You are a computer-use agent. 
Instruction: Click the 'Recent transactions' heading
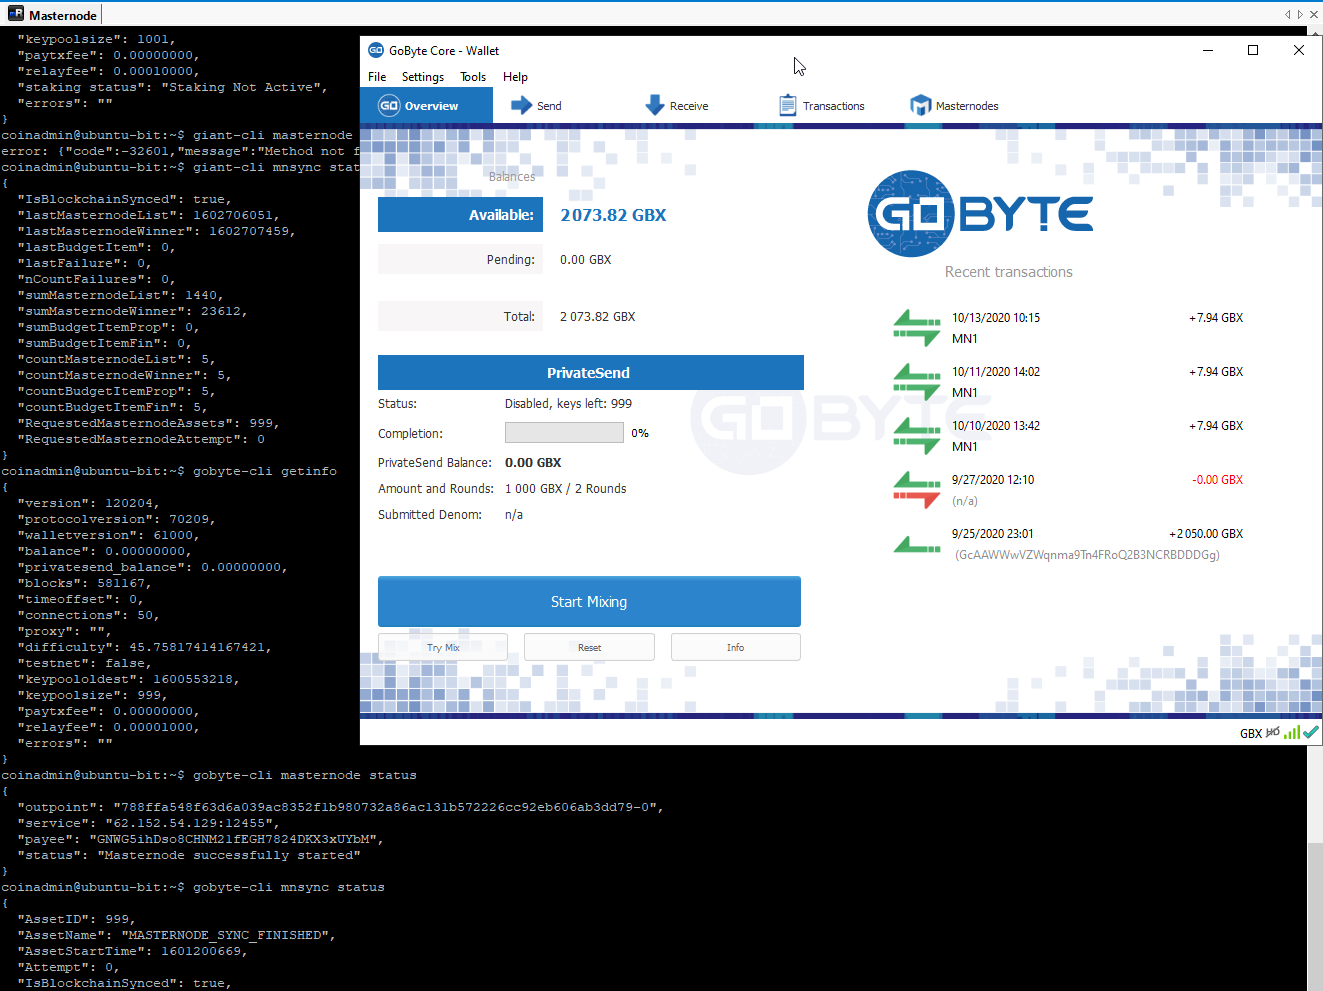click(1009, 272)
